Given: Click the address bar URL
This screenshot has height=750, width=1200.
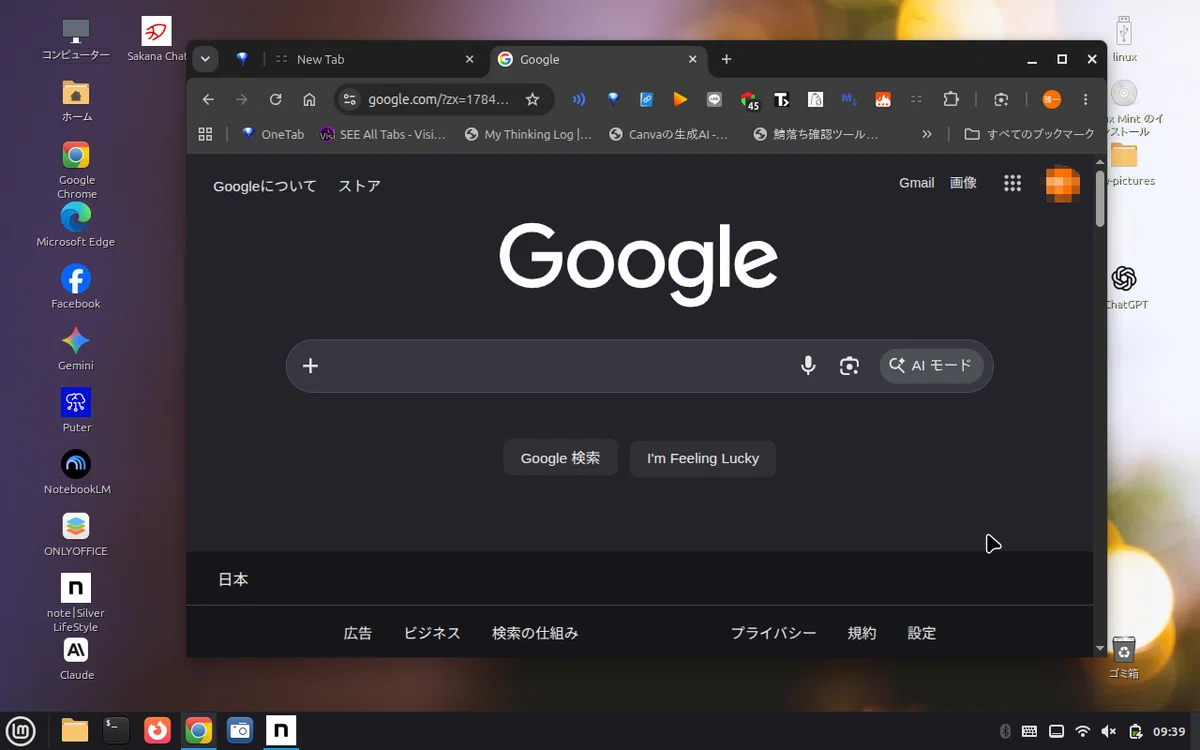Looking at the screenshot, I should pyautogui.click(x=438, y=99).
